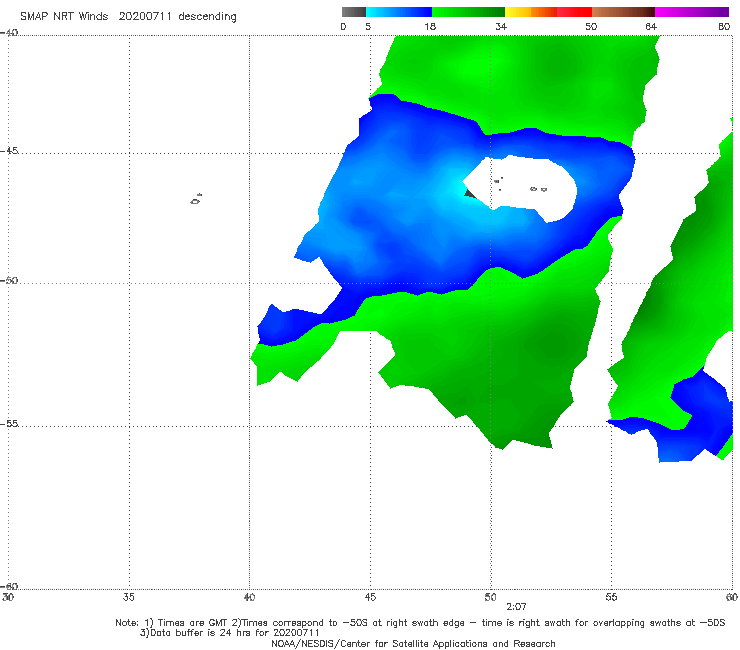The width and height of the screenshot is (740, 650).
Task: Click the longitude axis label '45'
Action: click(x=370, y=597)
